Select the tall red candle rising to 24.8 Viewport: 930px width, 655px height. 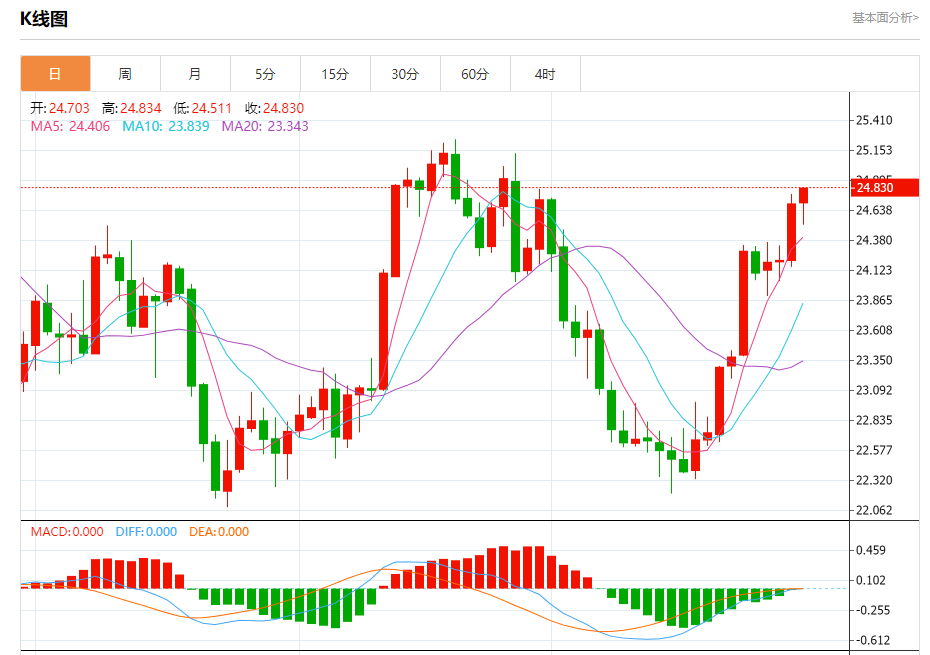[x=396, y=231]
